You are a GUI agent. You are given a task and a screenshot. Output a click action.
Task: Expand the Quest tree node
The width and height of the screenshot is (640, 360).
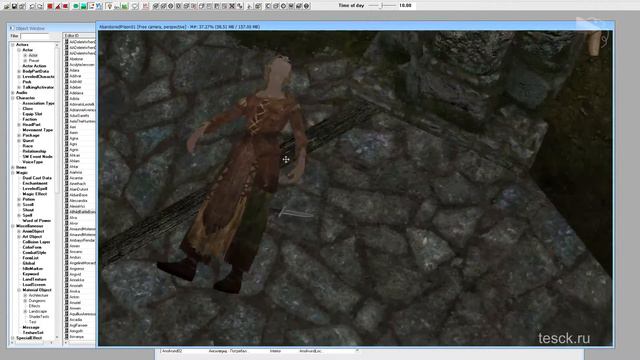click(x=19, y=140)
